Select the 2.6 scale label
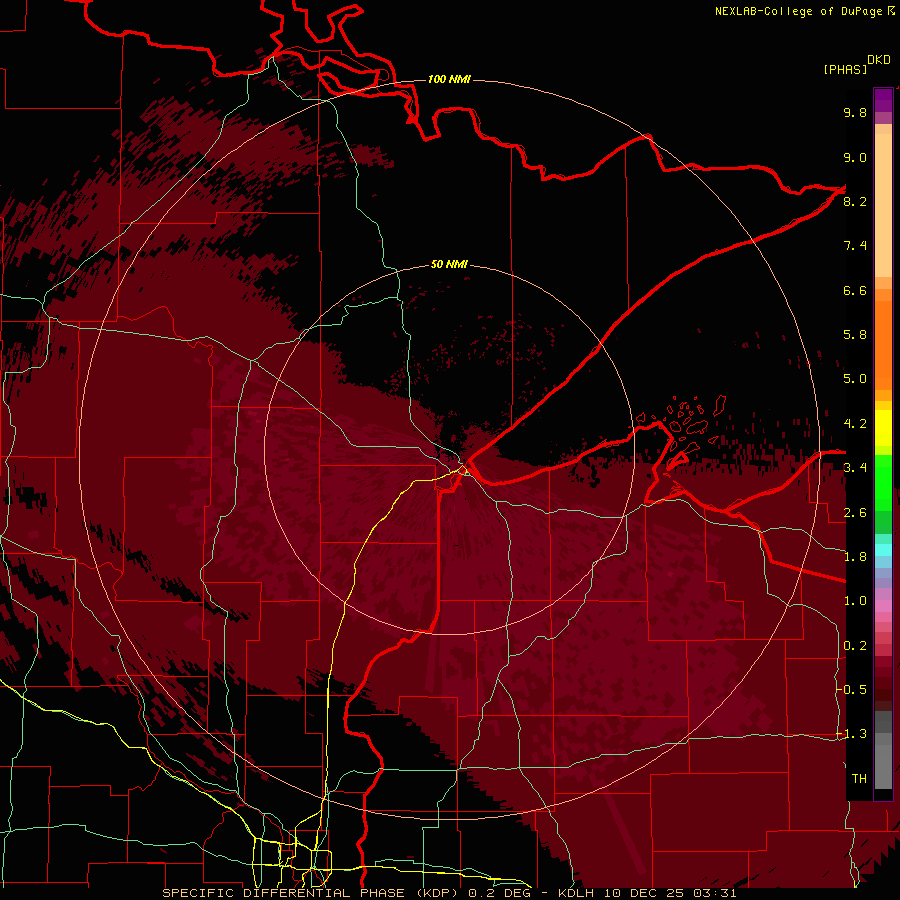Viewport: 900px width, 900px height. pyautogui.click(x=855, y=513)
